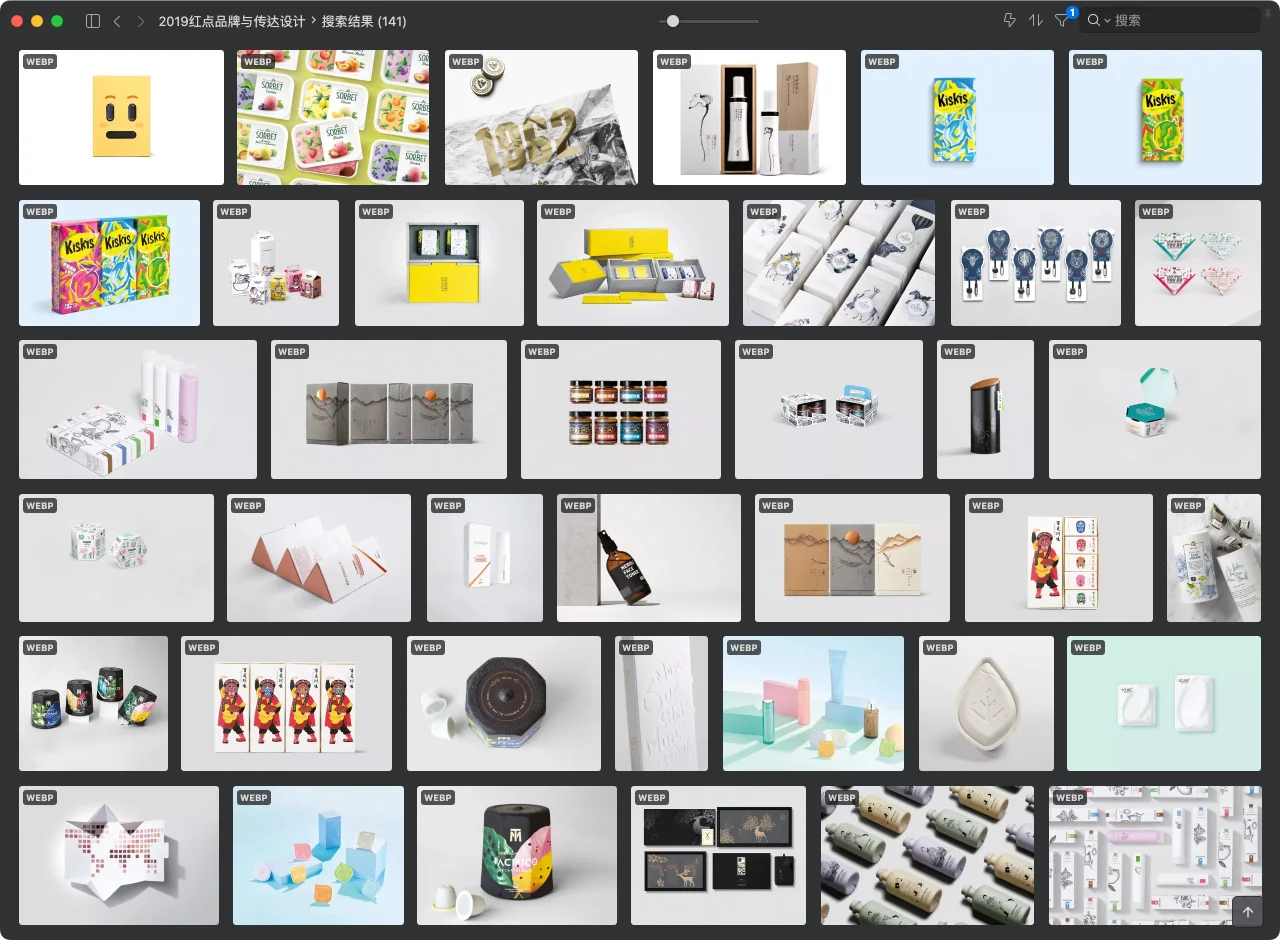Open the filter funnel icon
This screenshot has width=1280, height=940.
click(1062, 21)
